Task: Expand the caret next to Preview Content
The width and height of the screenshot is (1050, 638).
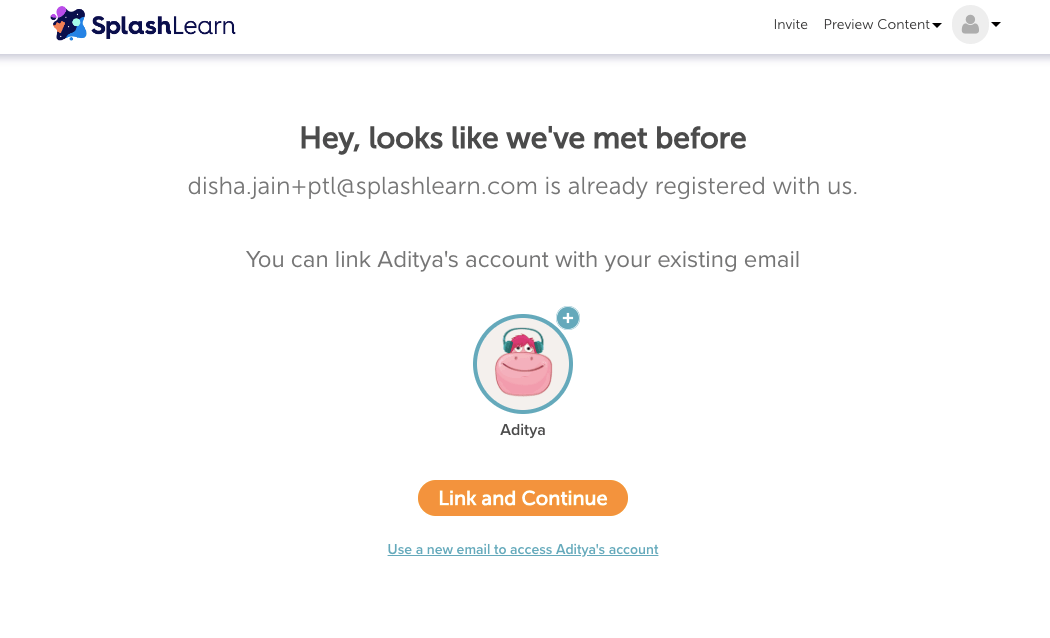Action: click(x=939, y=25)
